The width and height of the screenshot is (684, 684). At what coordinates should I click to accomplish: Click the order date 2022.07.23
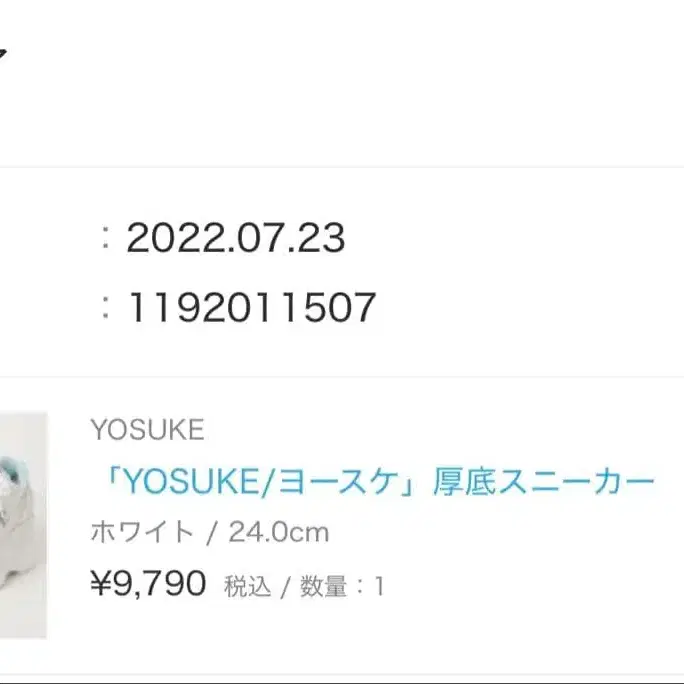pos(236,238)
